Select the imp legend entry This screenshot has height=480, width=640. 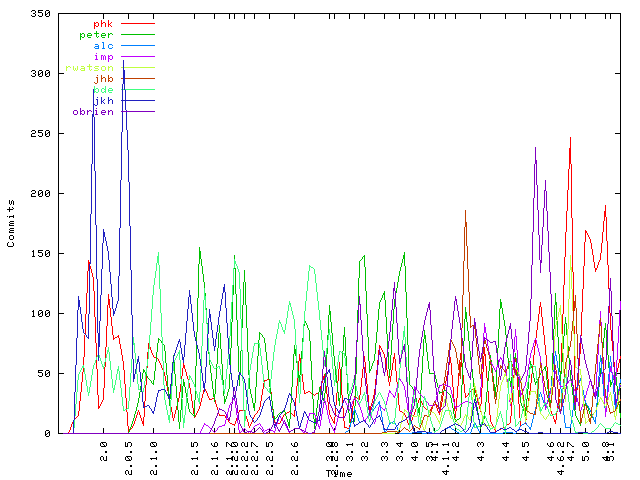tap(103, 57)
